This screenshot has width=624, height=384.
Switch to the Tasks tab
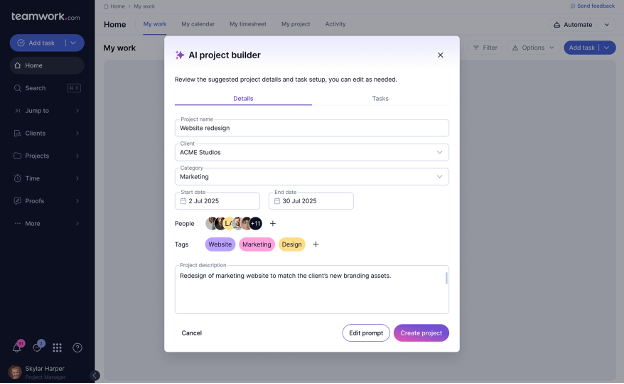coord(380,98)
